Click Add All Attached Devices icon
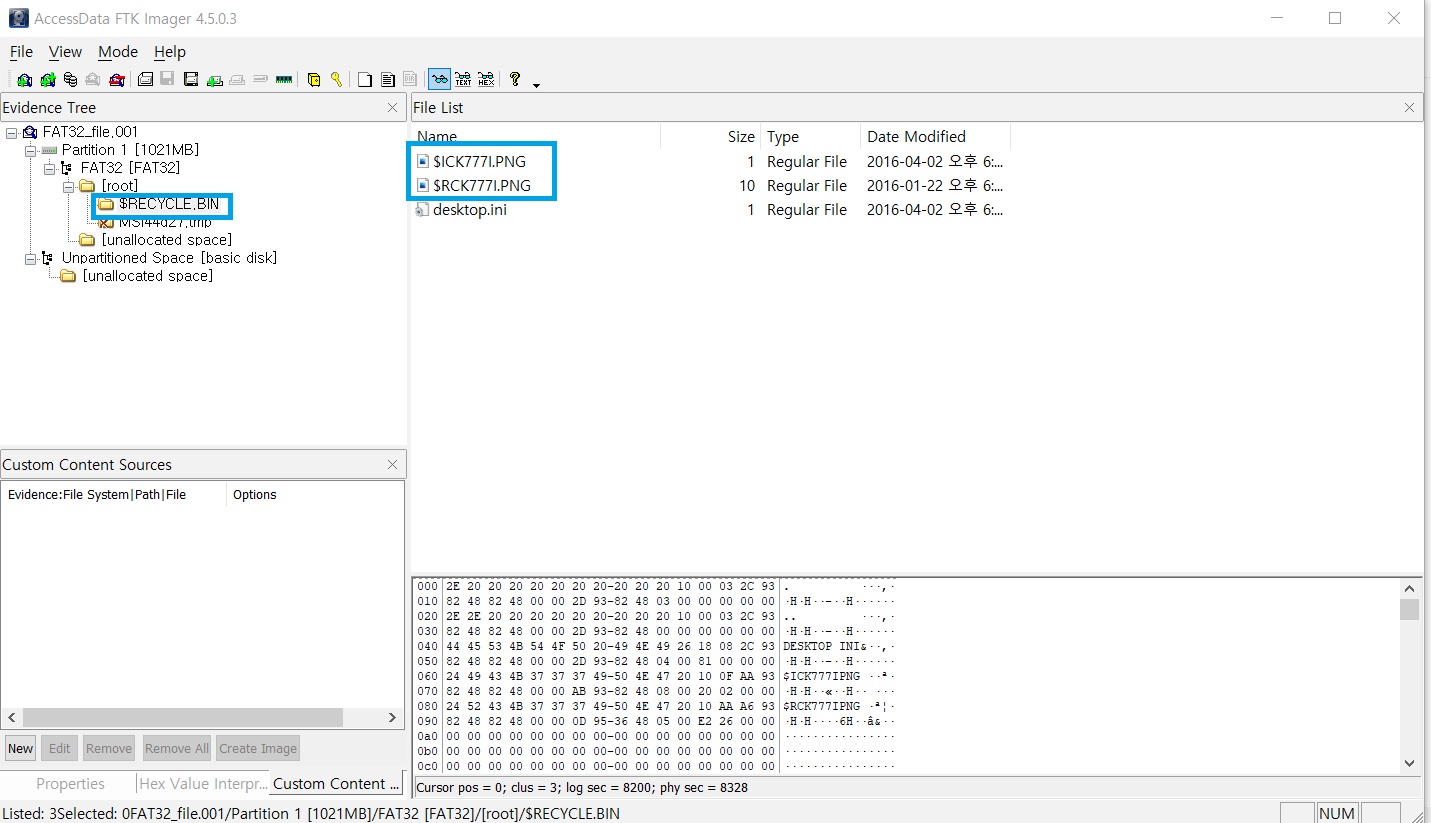Screen dimensions: 1431x823 (x=48, y=80)
